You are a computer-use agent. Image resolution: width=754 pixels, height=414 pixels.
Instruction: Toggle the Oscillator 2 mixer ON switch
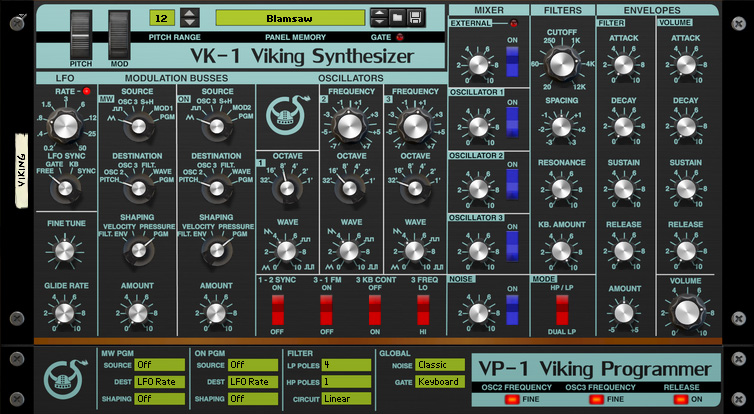[513, 185]
